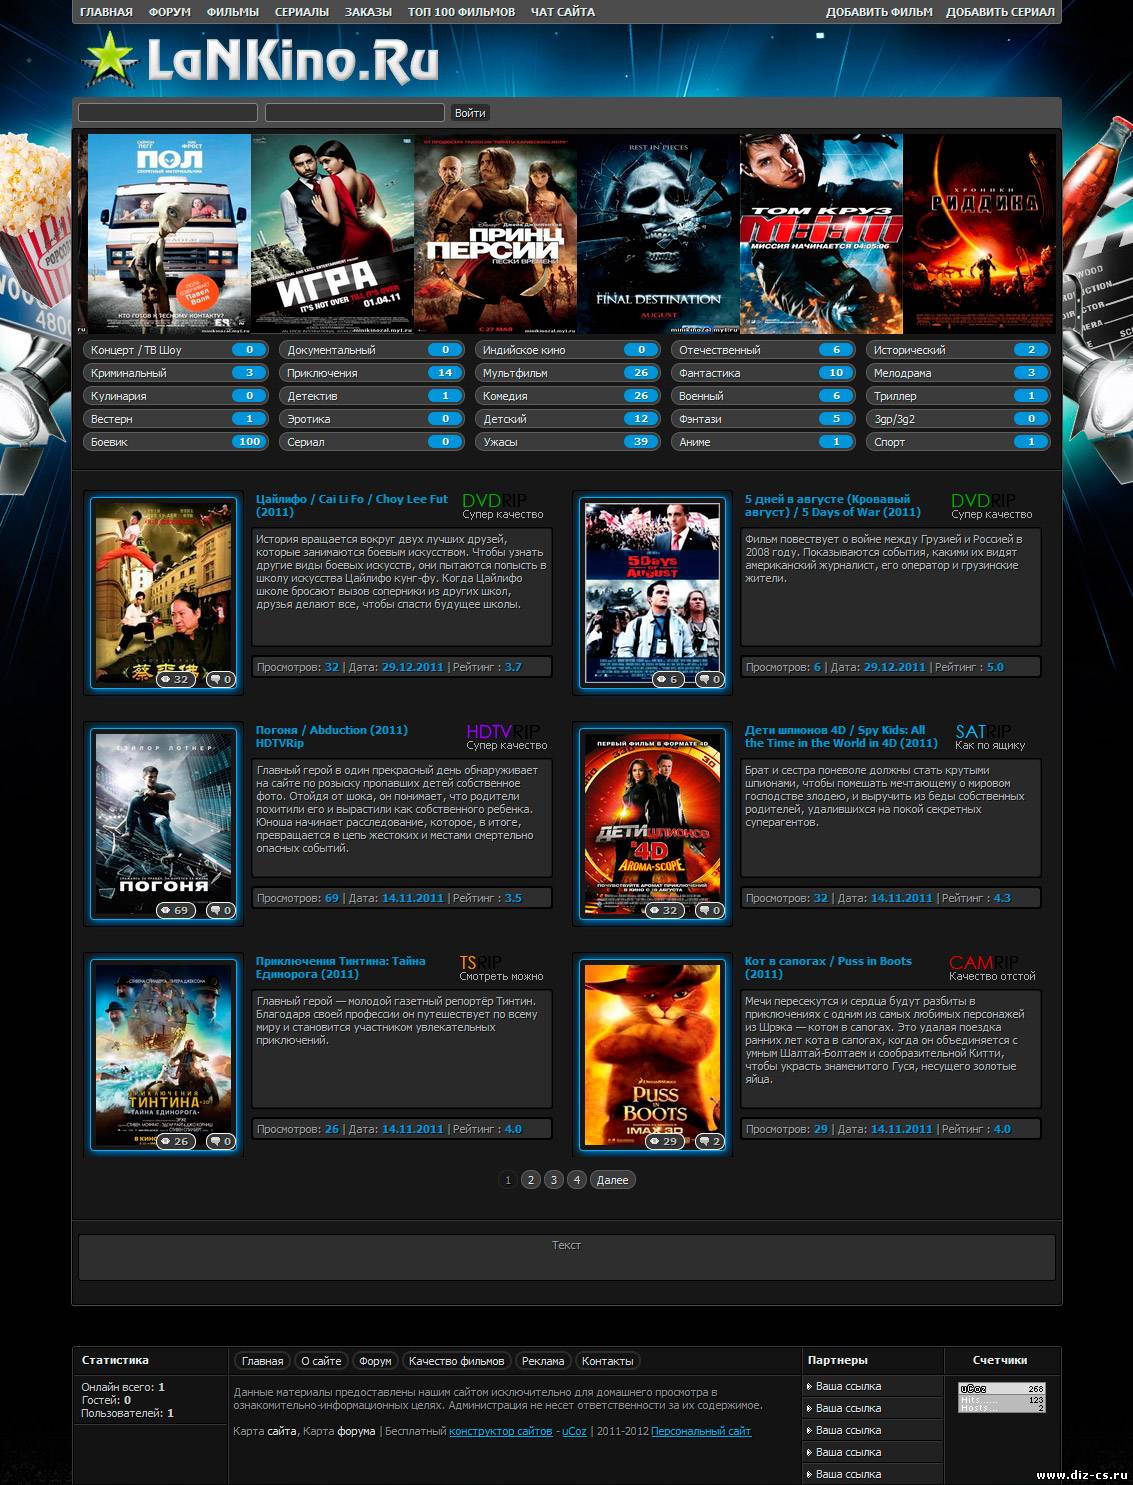The width and height of the screenshot is (1133, 1485).
Task: Click the count badge 39 next to Ужасы
Action: 641,442
